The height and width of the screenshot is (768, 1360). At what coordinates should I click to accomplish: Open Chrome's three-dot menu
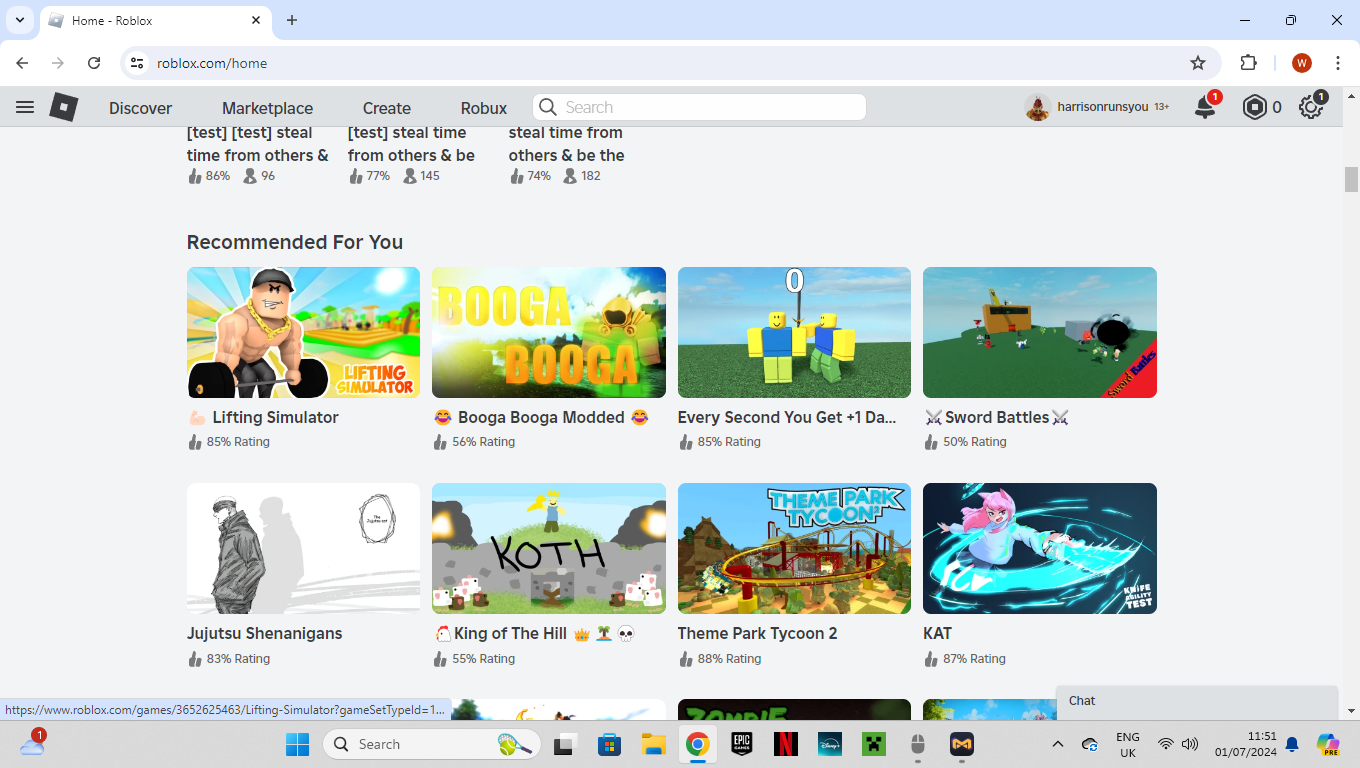1338,63
